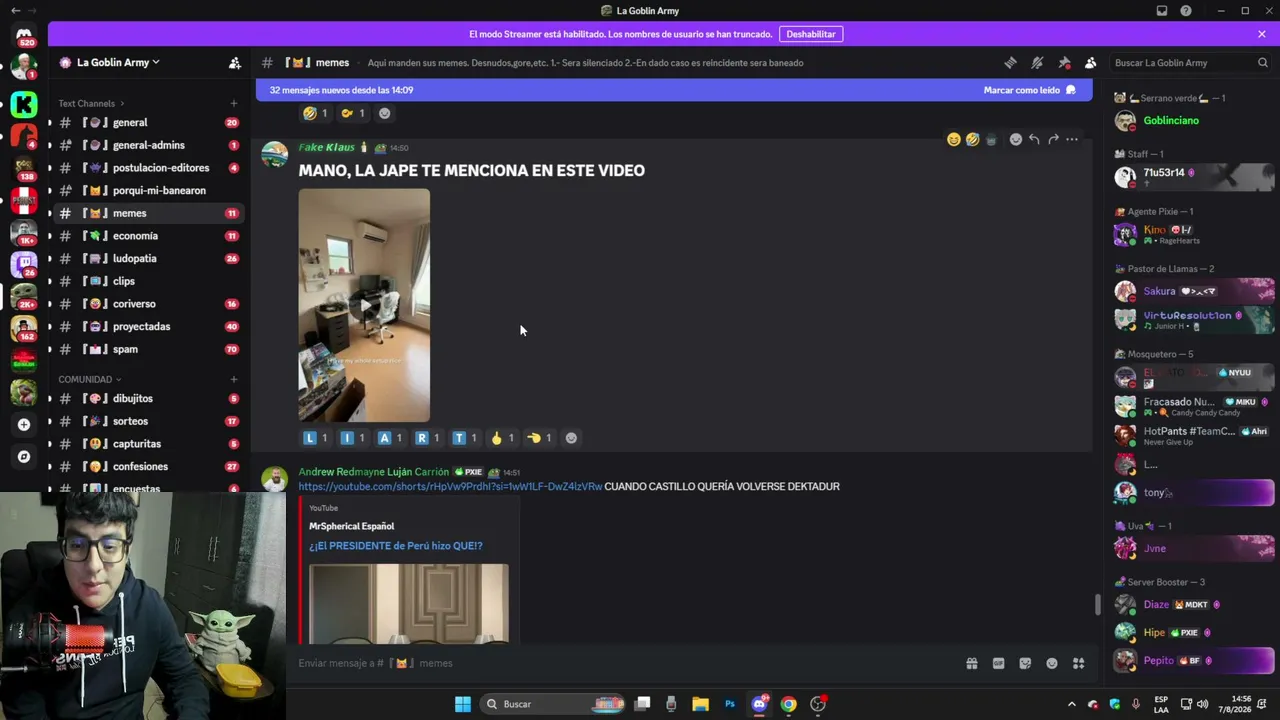
Task: Click Marcar como leído button
Action: (x=1029, y=90)
